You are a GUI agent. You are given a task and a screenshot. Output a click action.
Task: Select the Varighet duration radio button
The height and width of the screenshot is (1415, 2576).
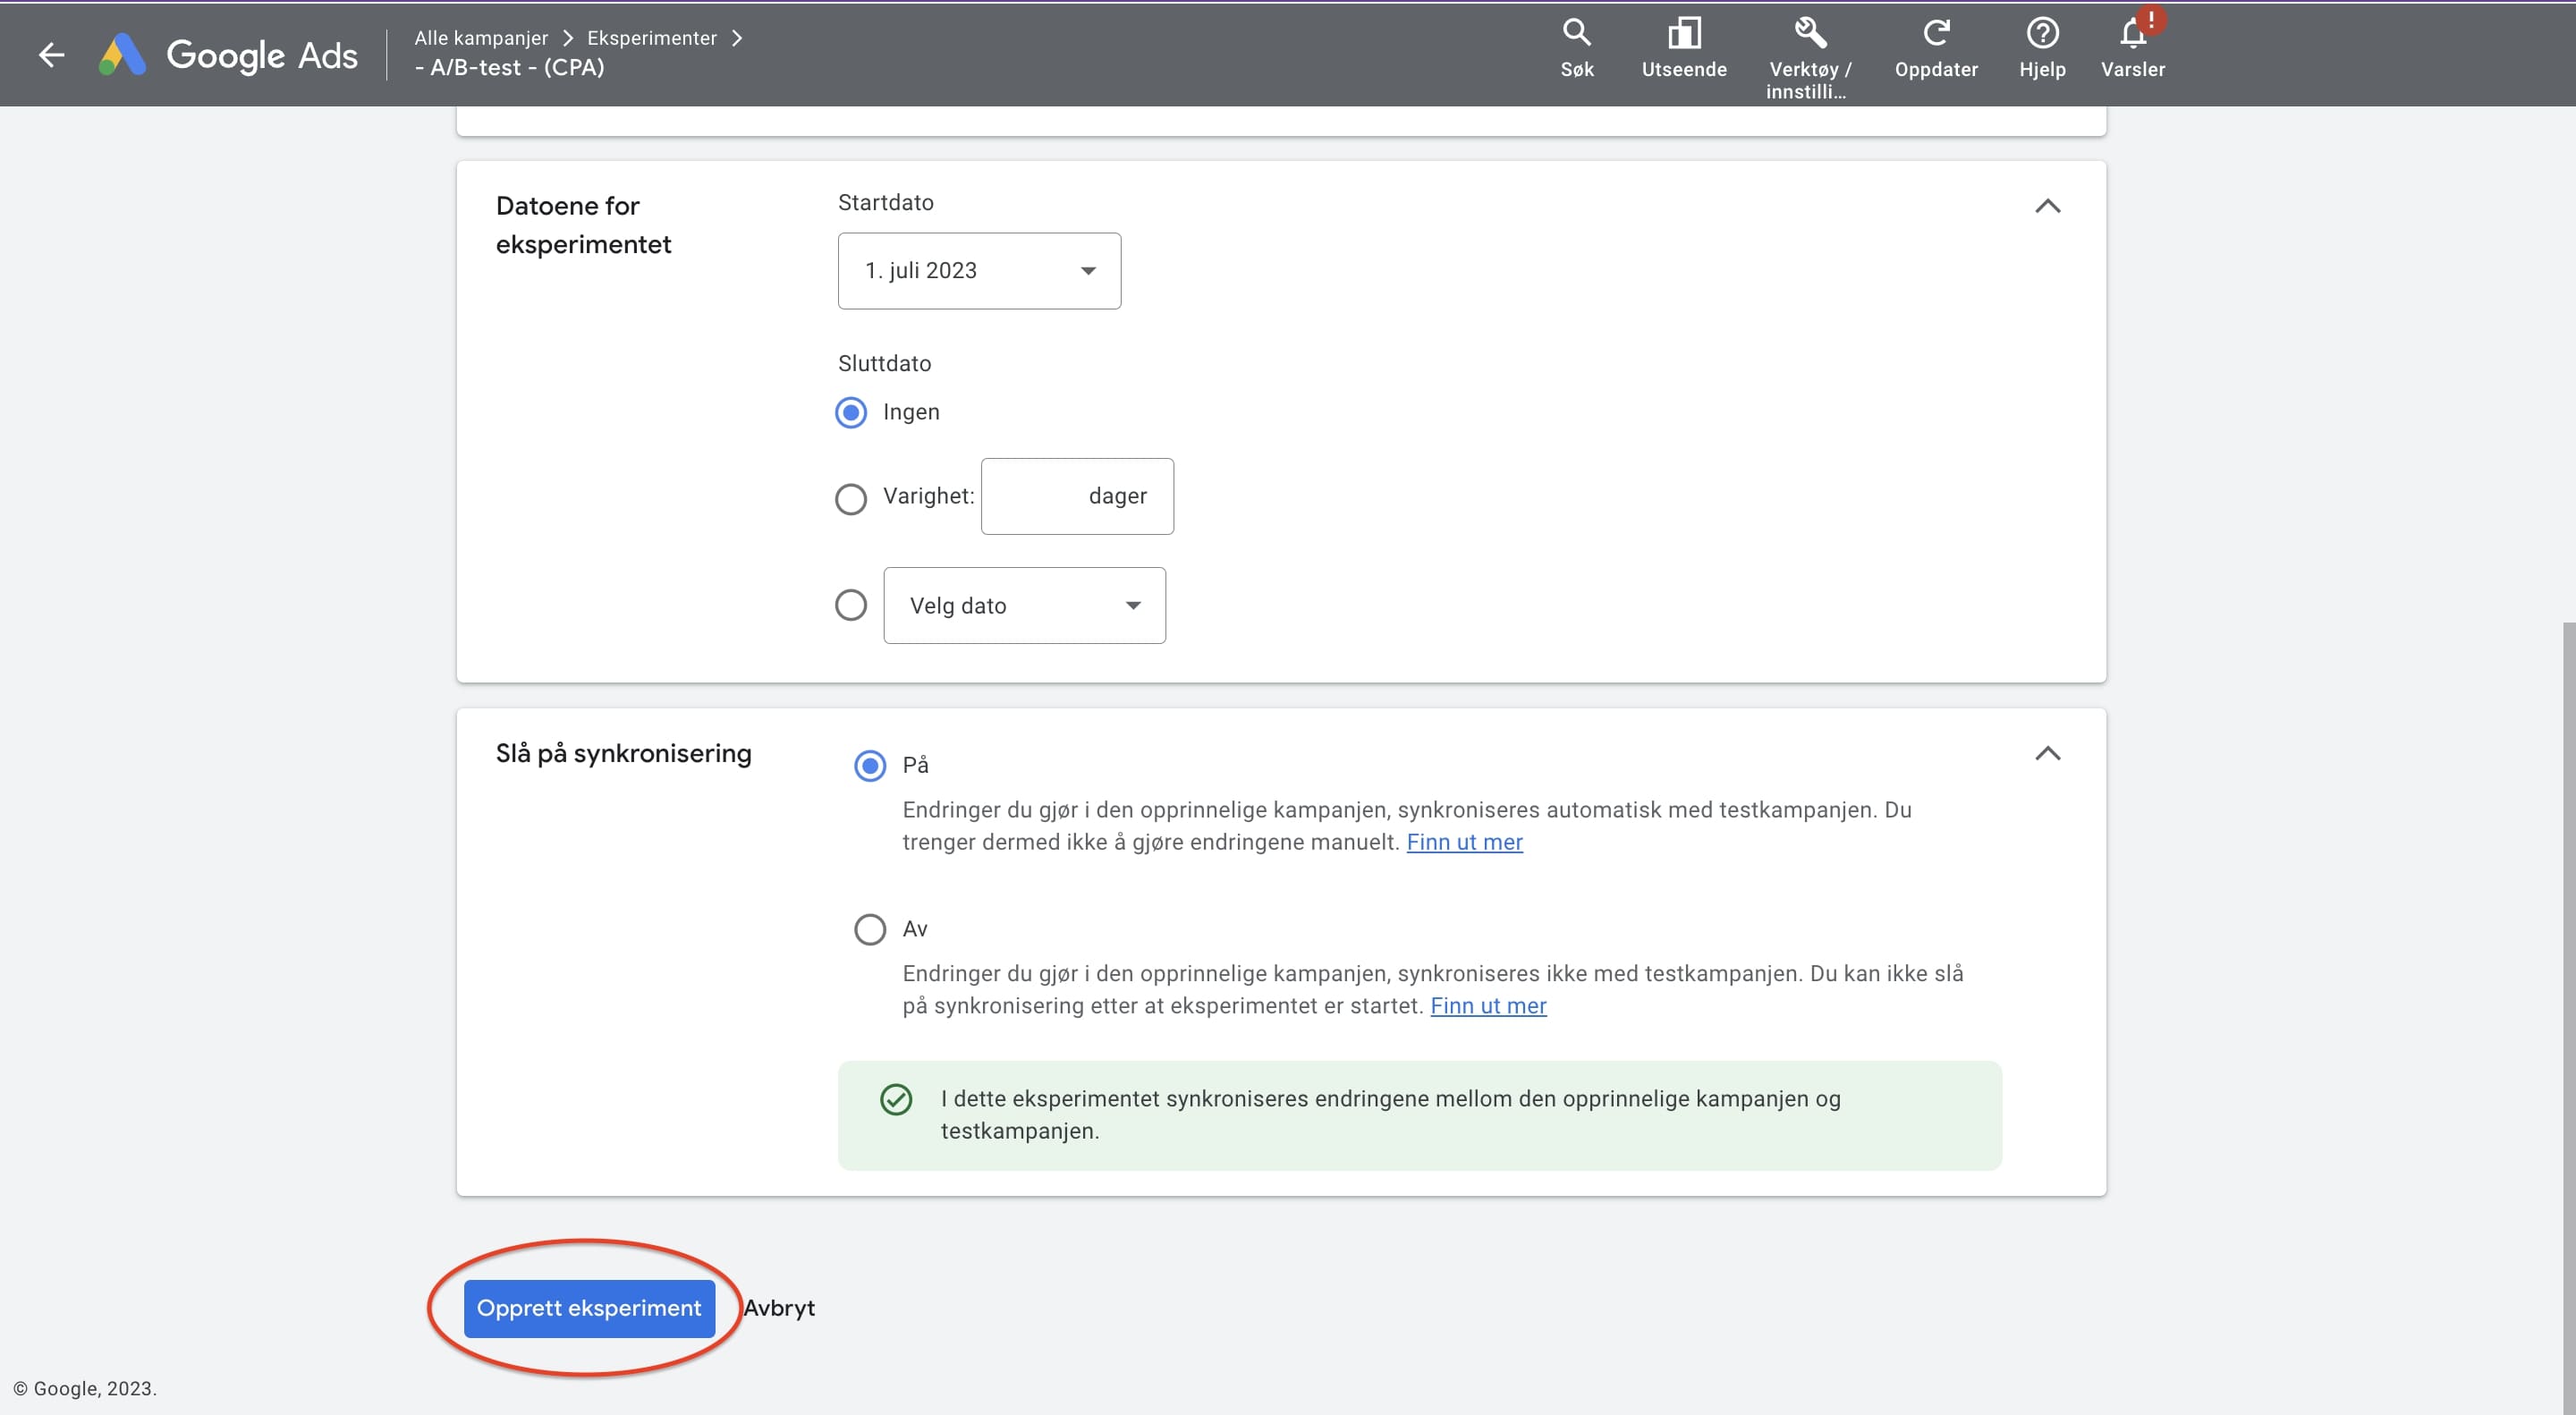click(x=851, y=498)
